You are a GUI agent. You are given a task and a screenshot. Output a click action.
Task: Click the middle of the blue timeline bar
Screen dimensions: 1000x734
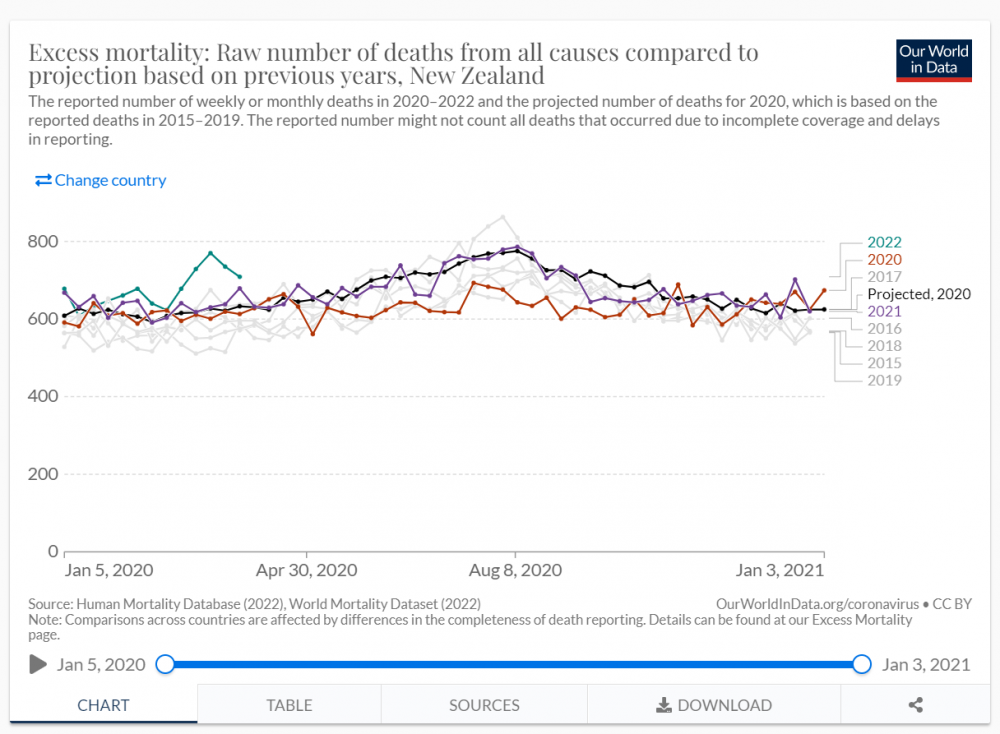(x=513, y=664)
